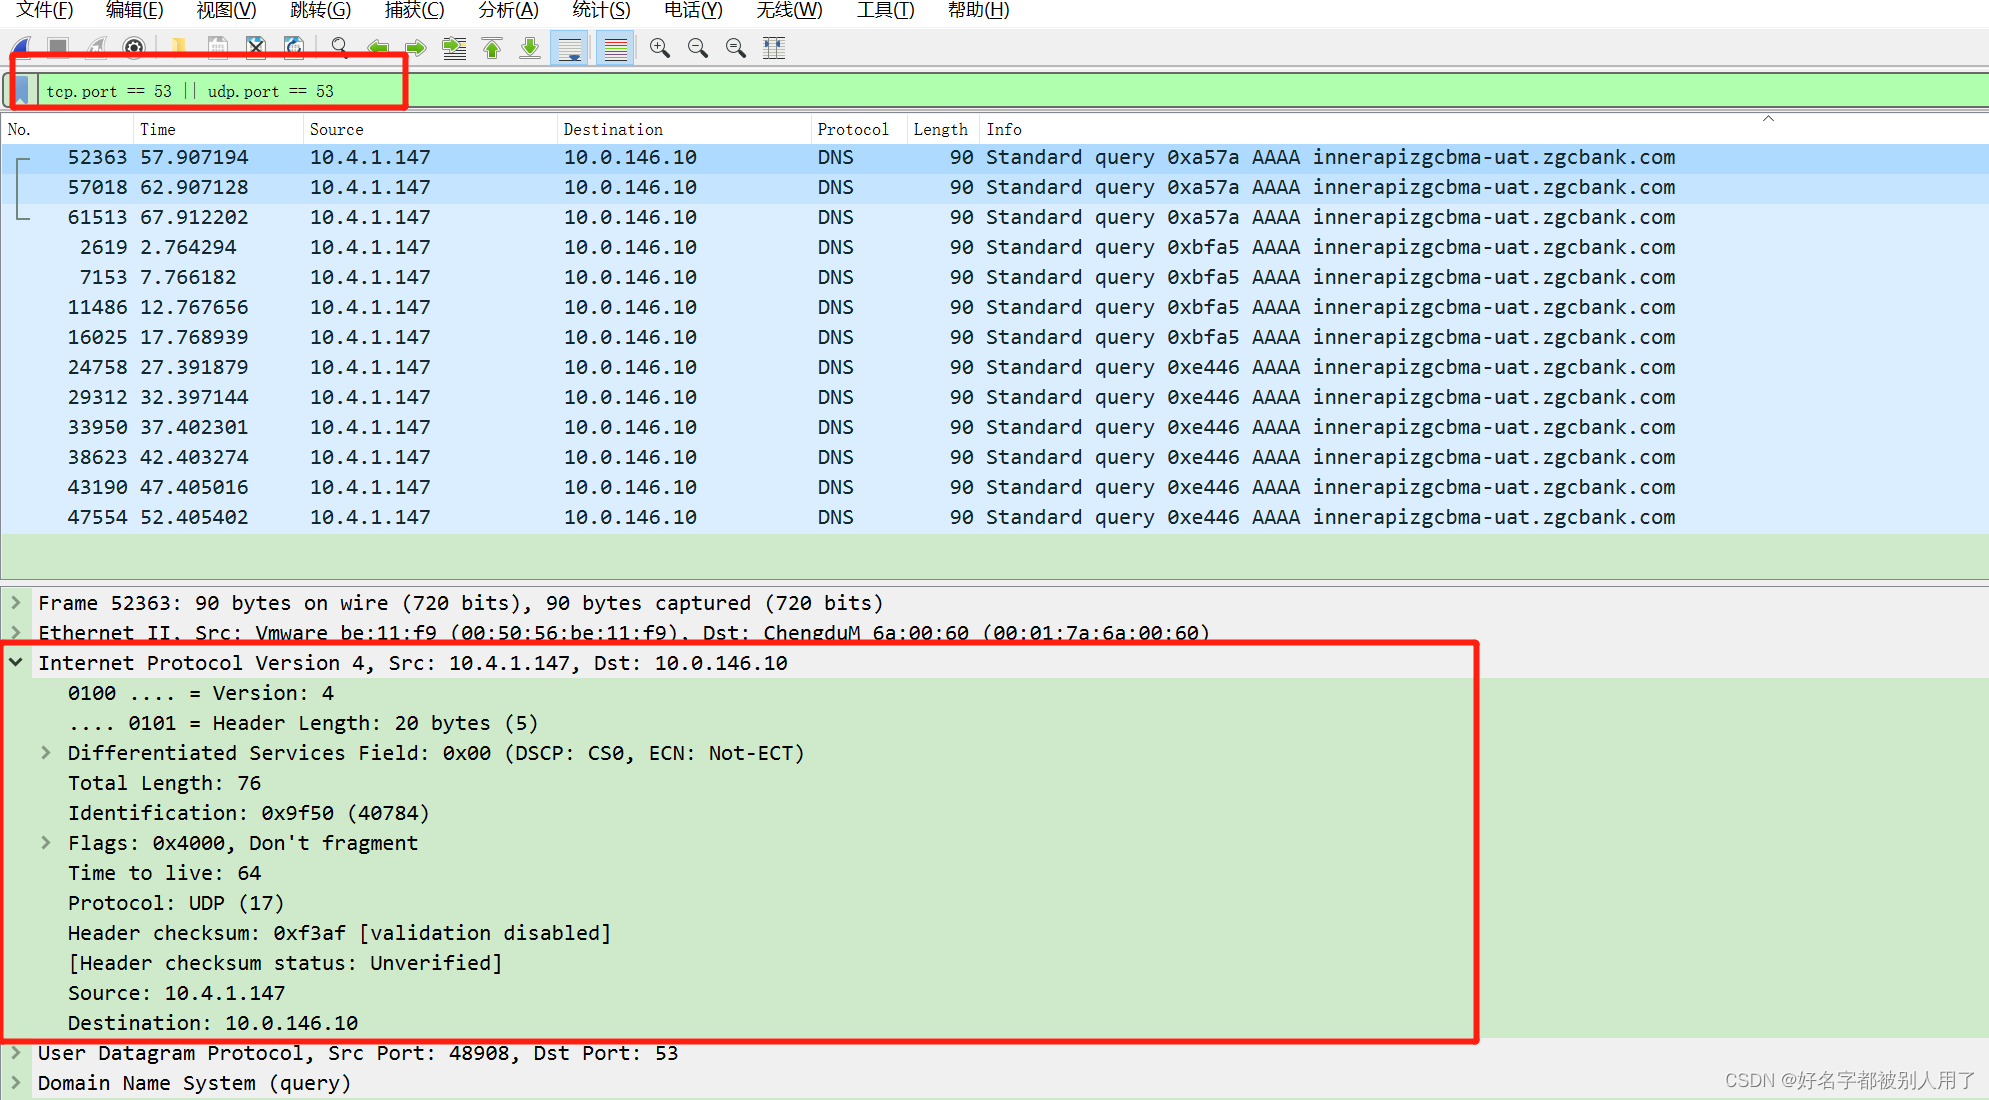Click the resize columns icon

(774, 47)
